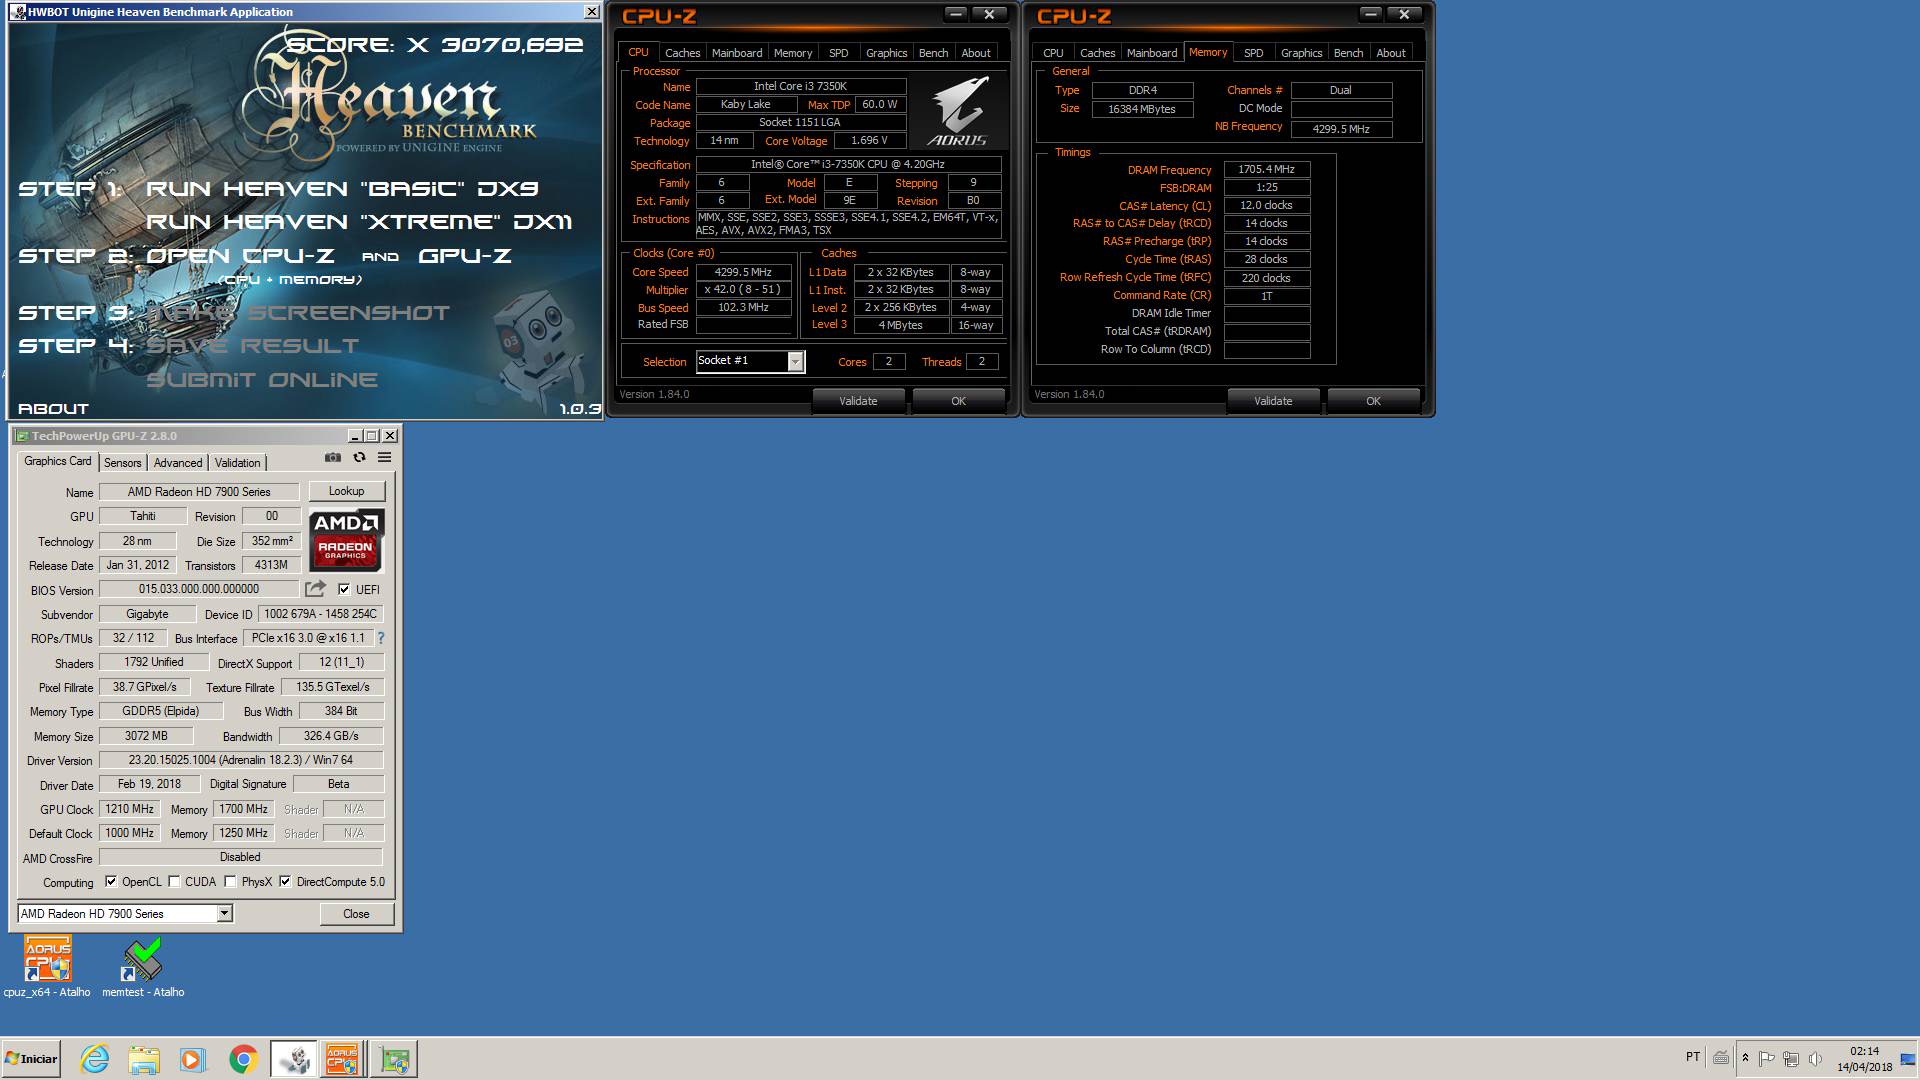Open CPU tab in right CPU-Z window
Viewport: 1920px width, 1080px height.
pos(1054,53)
